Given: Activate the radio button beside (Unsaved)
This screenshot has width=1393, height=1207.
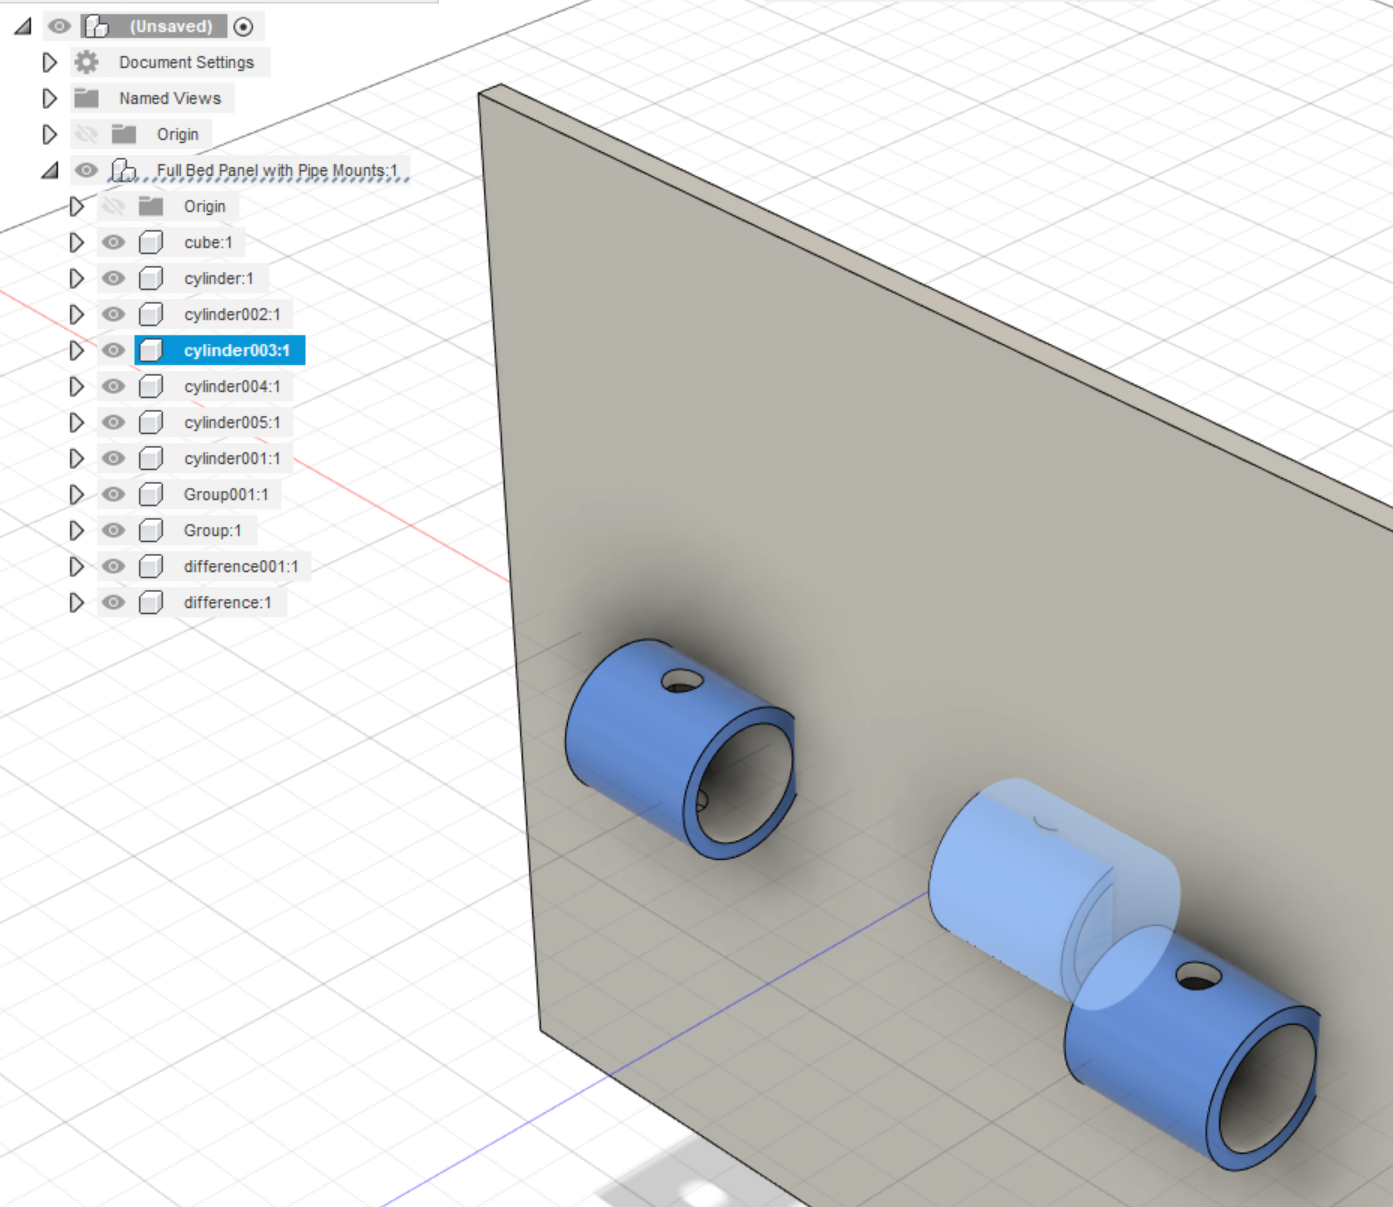Looking at the screenshot, I should click(243, 27).
